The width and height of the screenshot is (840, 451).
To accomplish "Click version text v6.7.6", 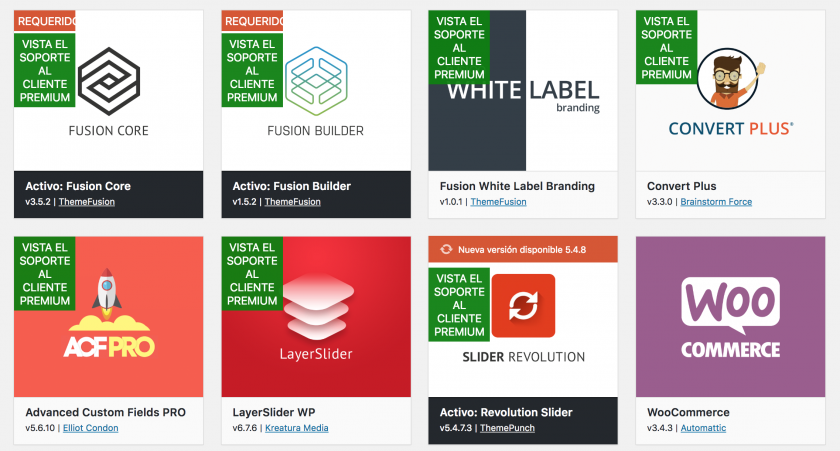I will (x=245, y=428).
